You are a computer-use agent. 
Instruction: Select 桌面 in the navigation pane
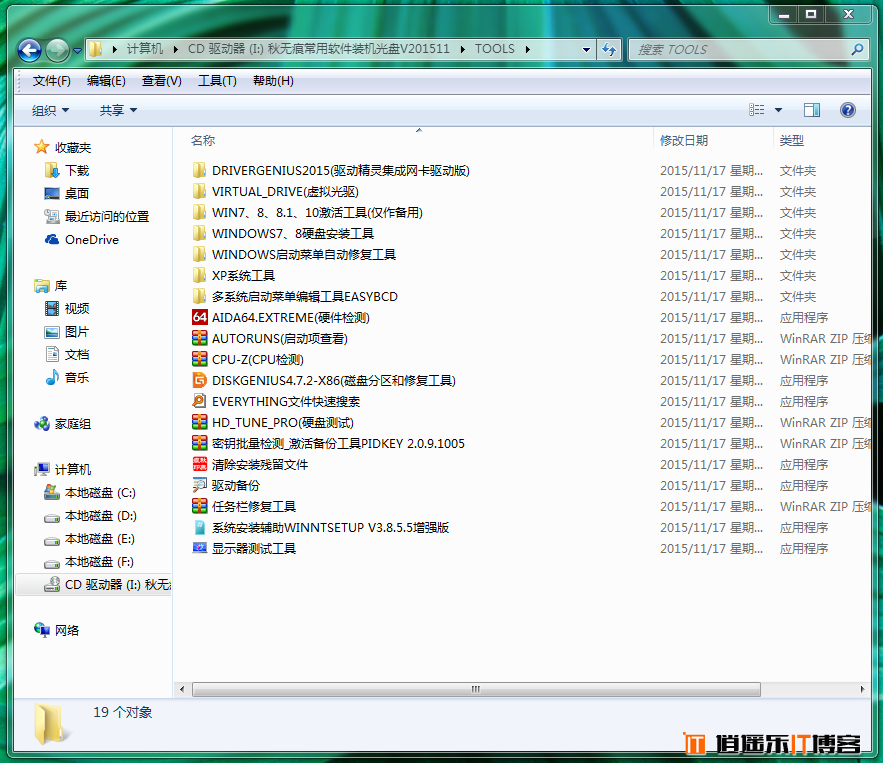coord(77,194)
